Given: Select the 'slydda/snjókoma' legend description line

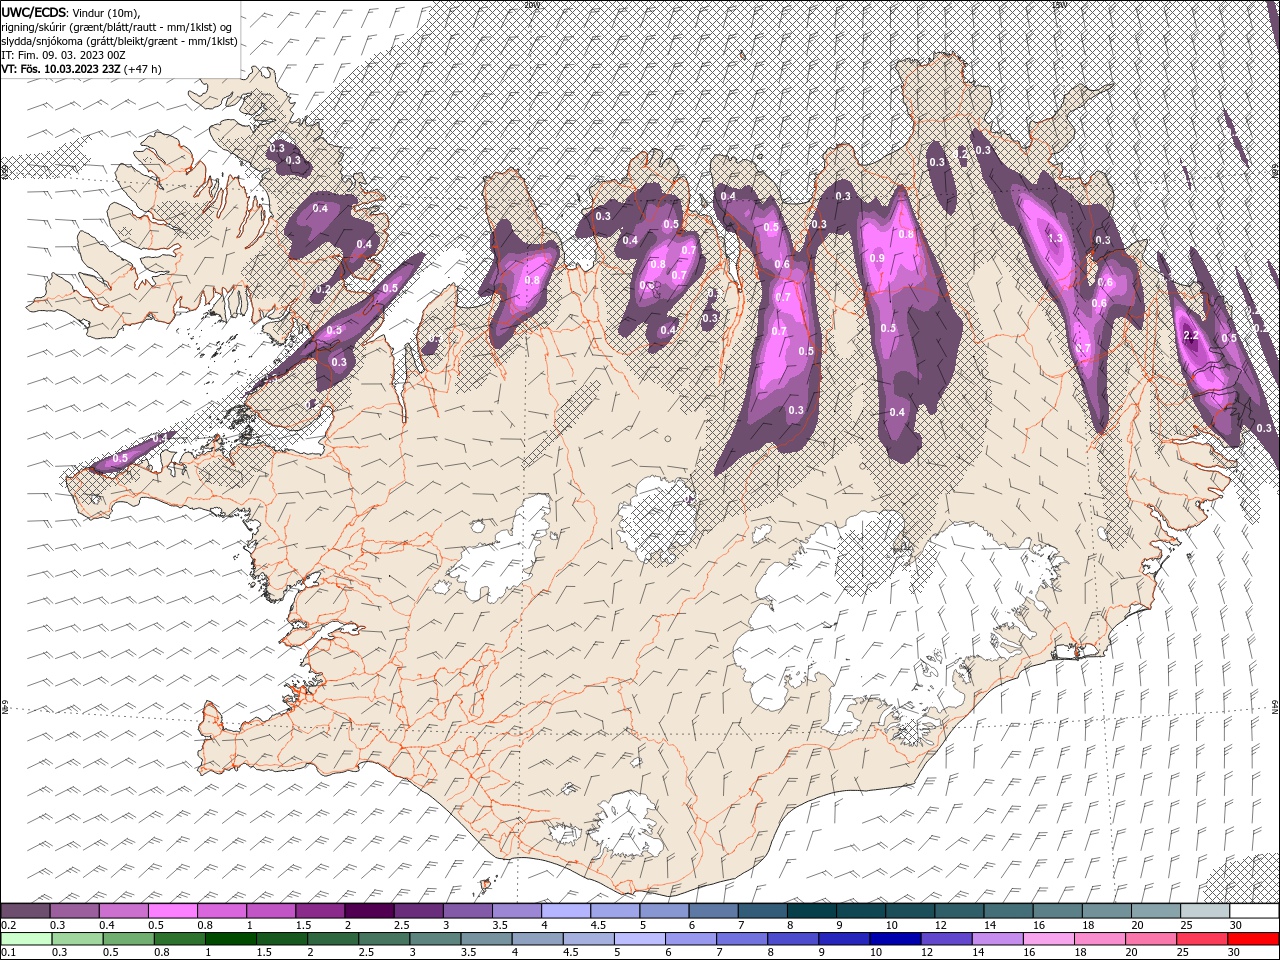Looking at the screenshot, I should coord(119,40).
